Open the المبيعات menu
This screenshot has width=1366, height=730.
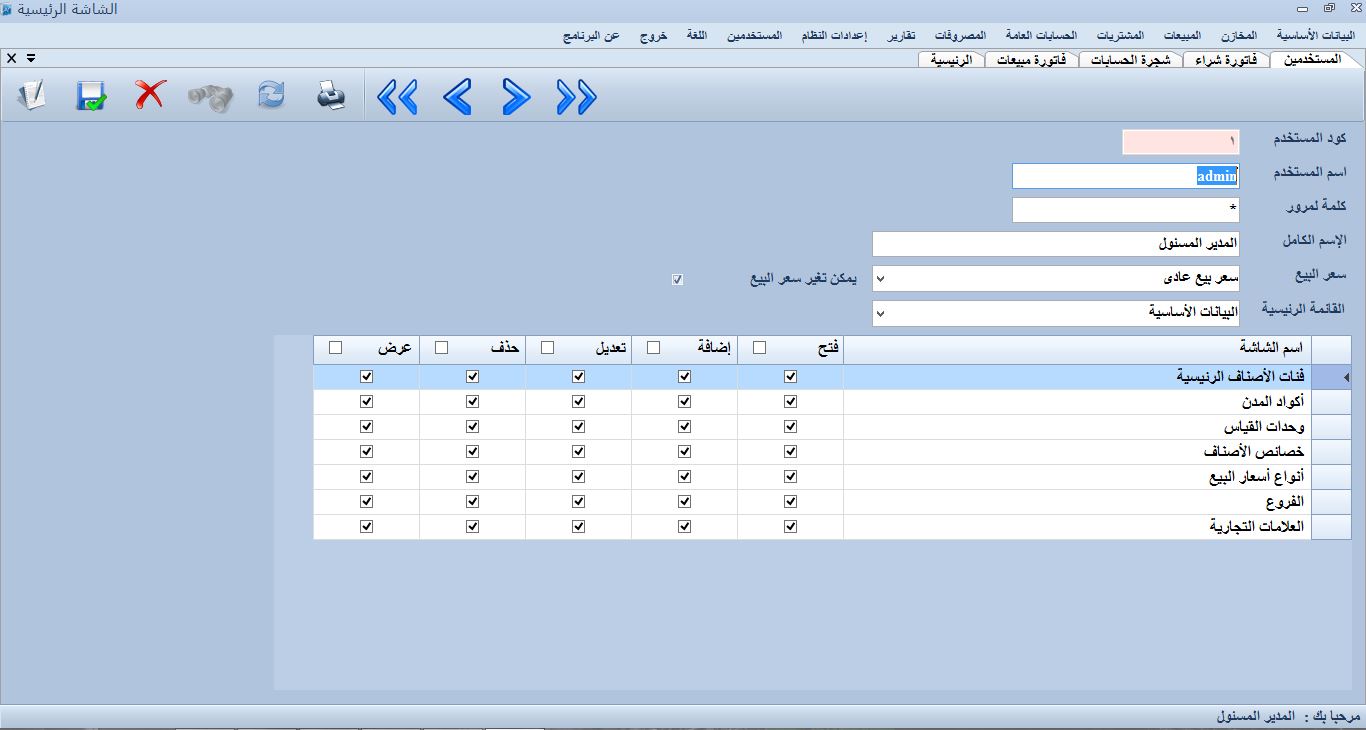[1182, 35]
